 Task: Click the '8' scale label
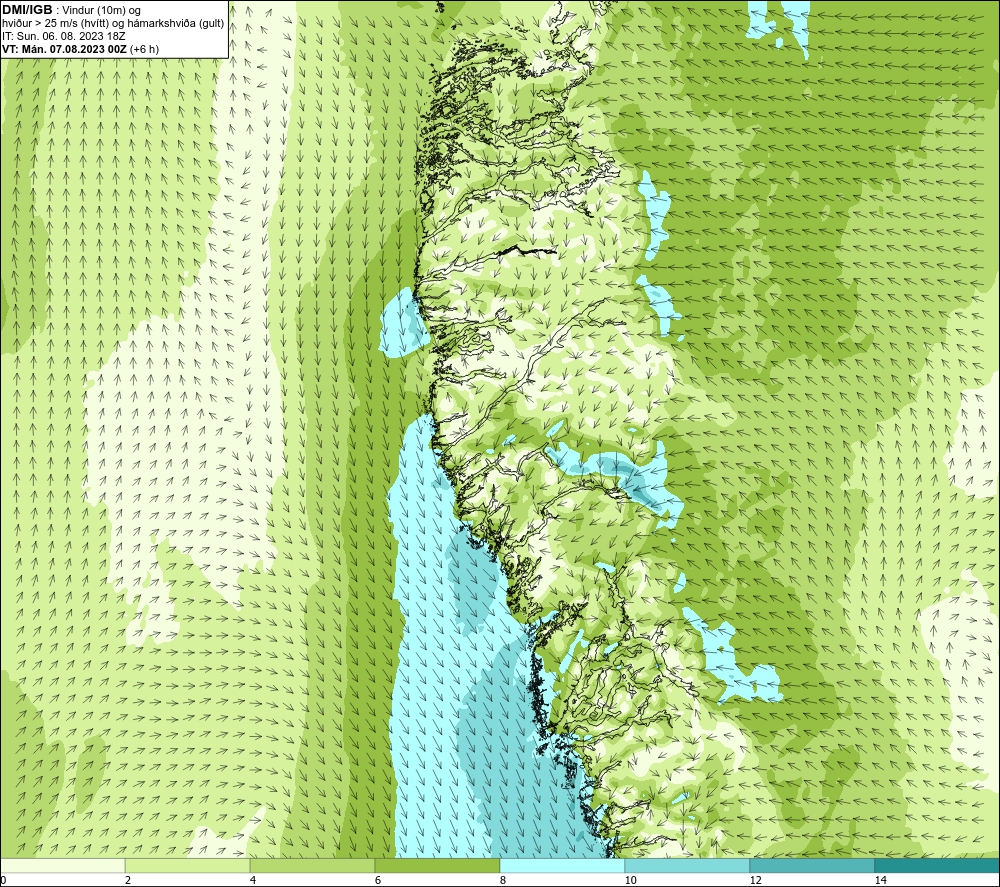[503, 880]
